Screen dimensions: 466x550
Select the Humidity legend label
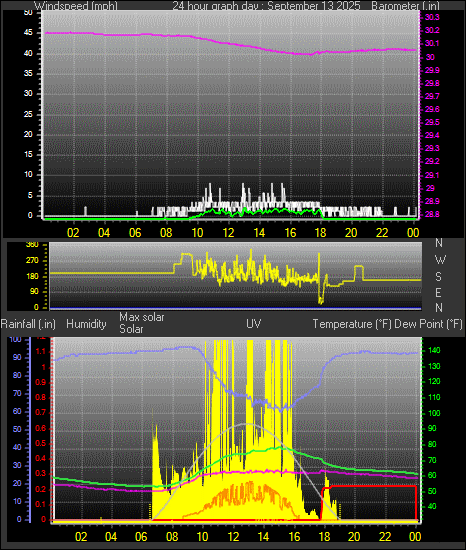point(86,324)
